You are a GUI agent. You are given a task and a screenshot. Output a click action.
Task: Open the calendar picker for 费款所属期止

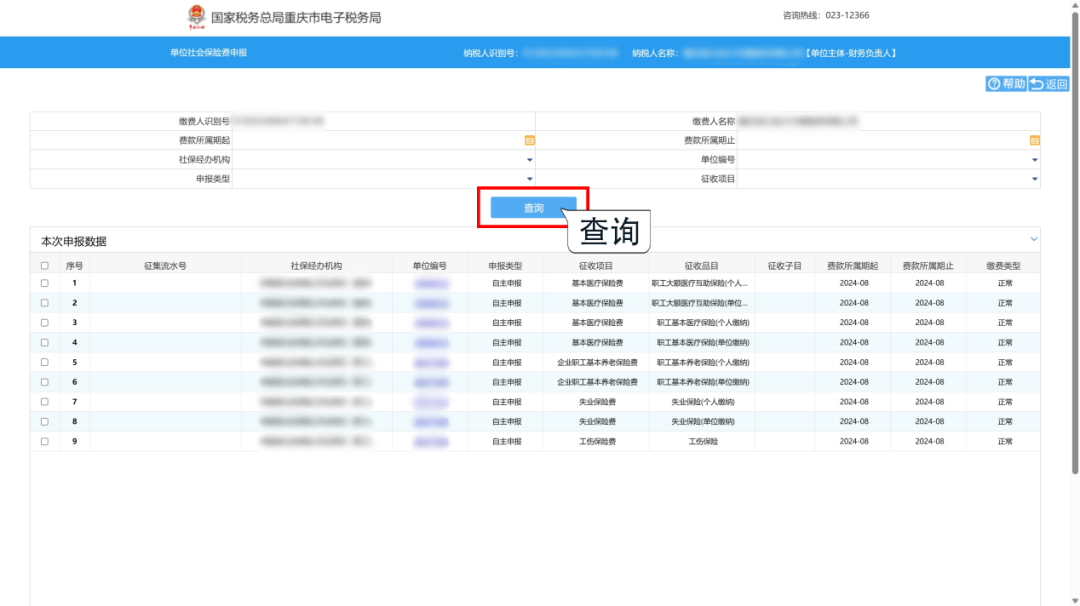1034,141
